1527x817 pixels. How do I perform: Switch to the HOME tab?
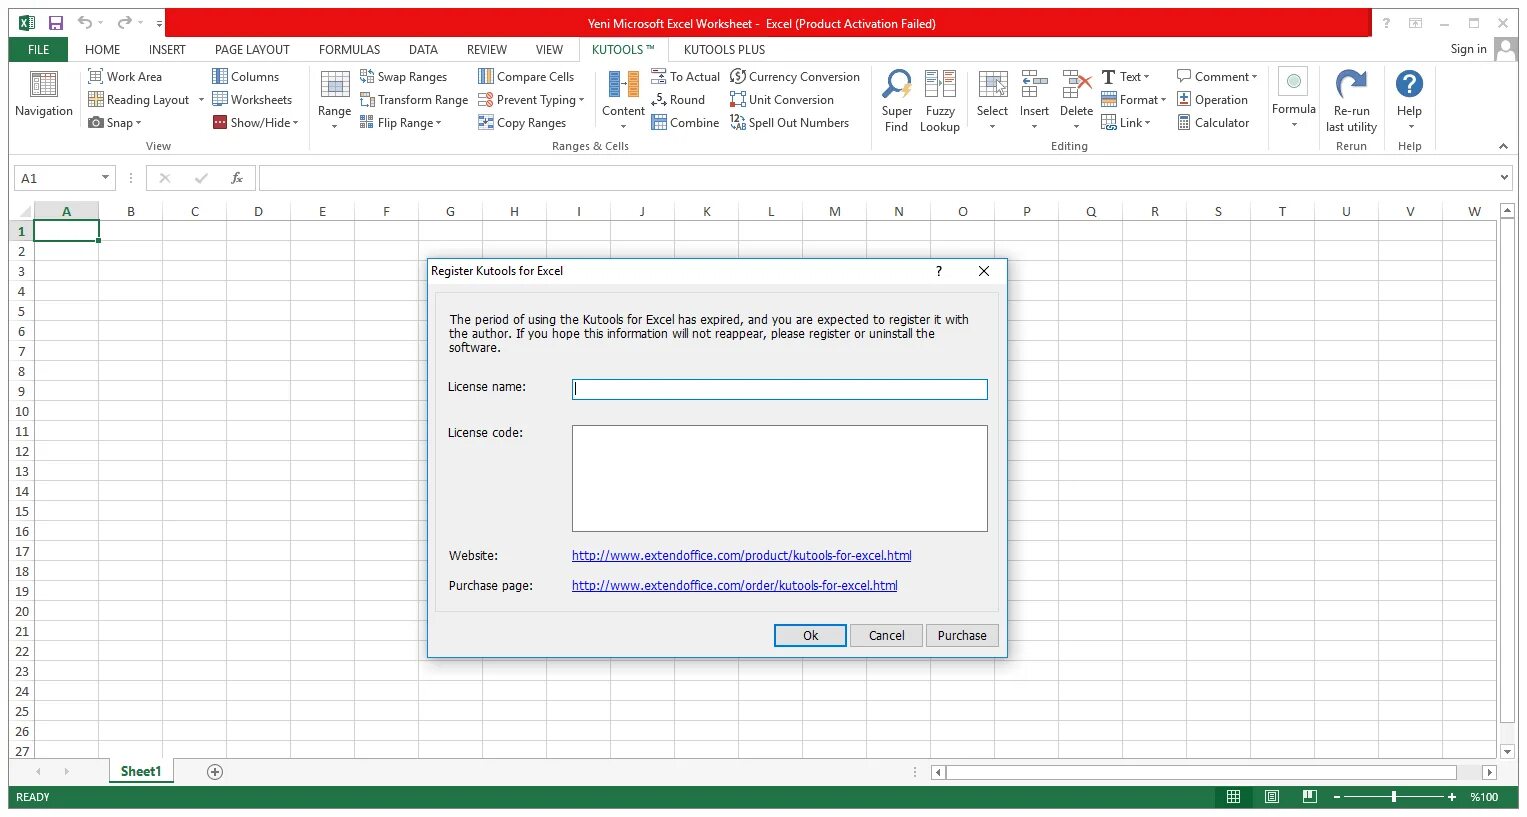[x=102, y=49]
